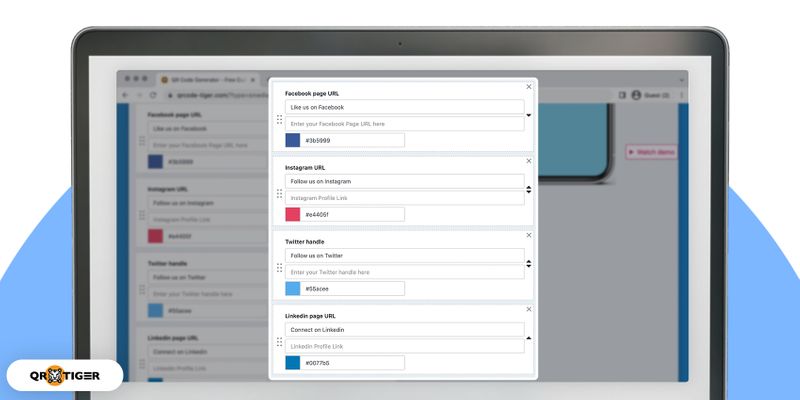Click the Instagram block drag handle
This screenshot has height=400, width=800.
[279, 193]
